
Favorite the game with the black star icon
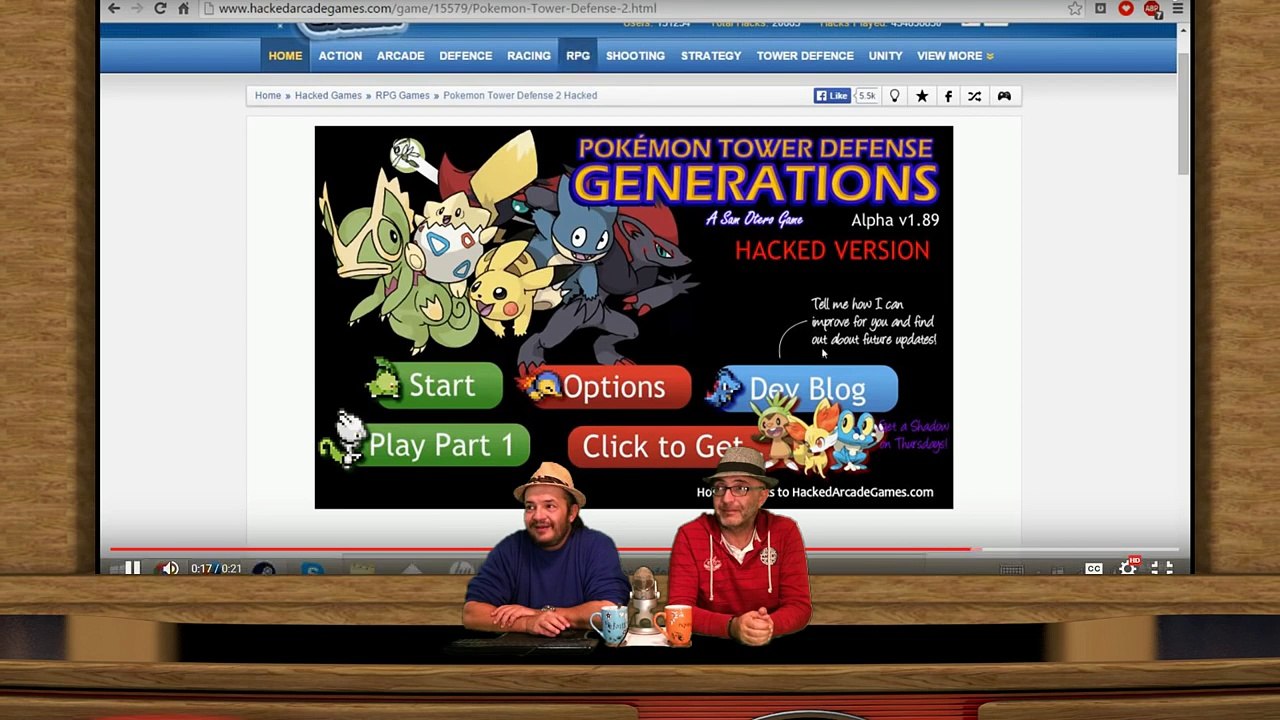[x=922, y=96]
